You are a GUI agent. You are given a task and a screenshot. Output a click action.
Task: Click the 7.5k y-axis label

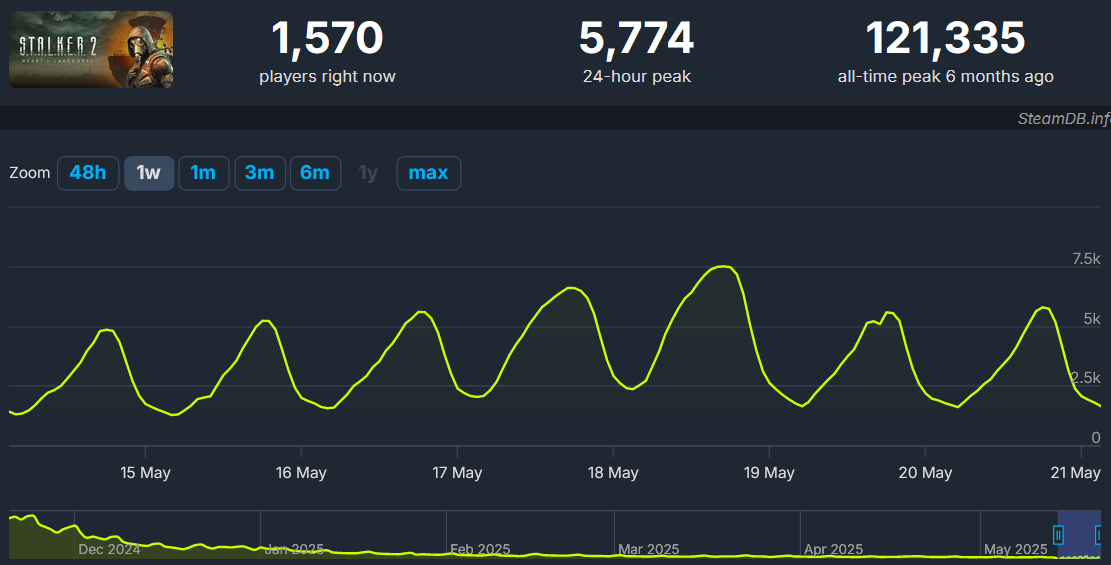click(x=1086, y=259)
